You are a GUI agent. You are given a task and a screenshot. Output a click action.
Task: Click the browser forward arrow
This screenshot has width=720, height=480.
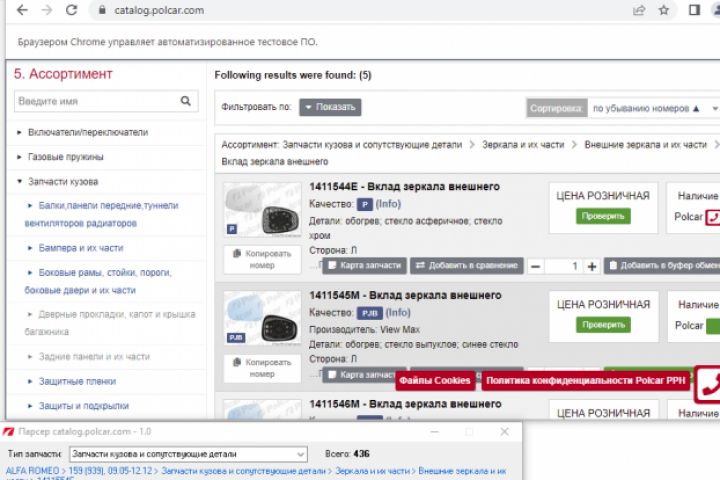tap(46, 10)
